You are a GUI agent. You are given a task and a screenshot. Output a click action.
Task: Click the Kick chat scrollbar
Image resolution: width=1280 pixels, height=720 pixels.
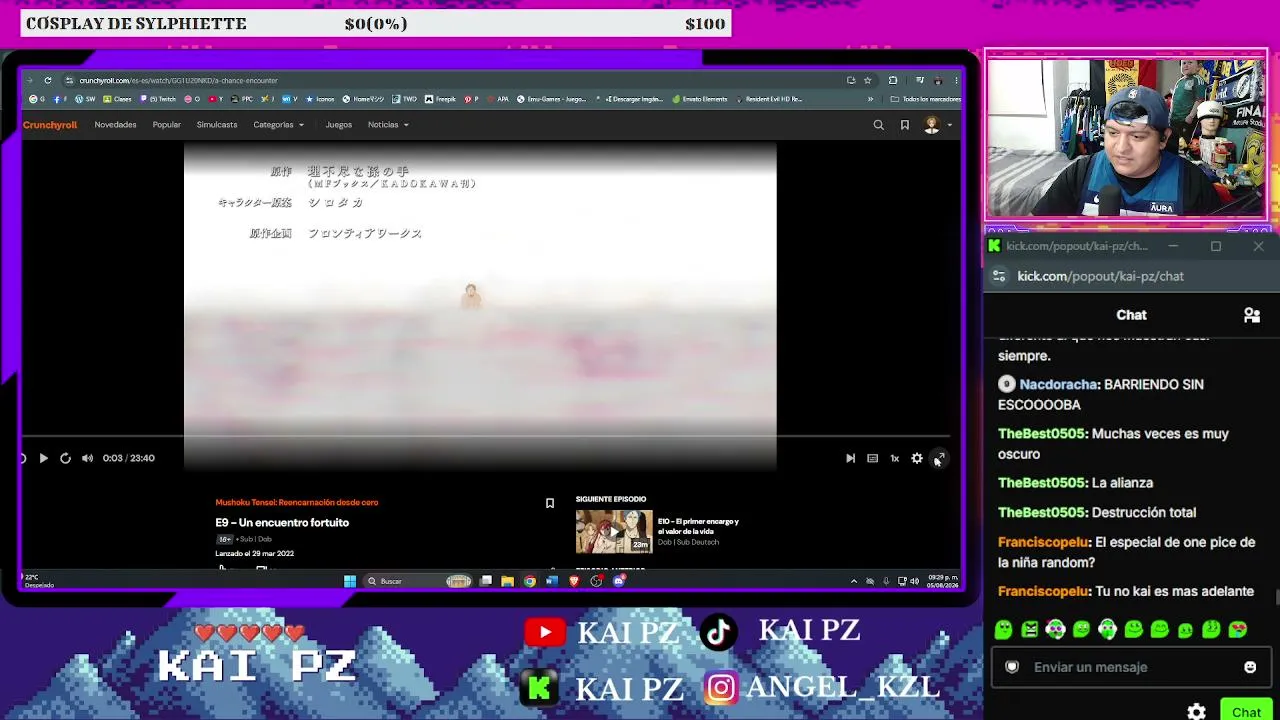coord(1276,597)
